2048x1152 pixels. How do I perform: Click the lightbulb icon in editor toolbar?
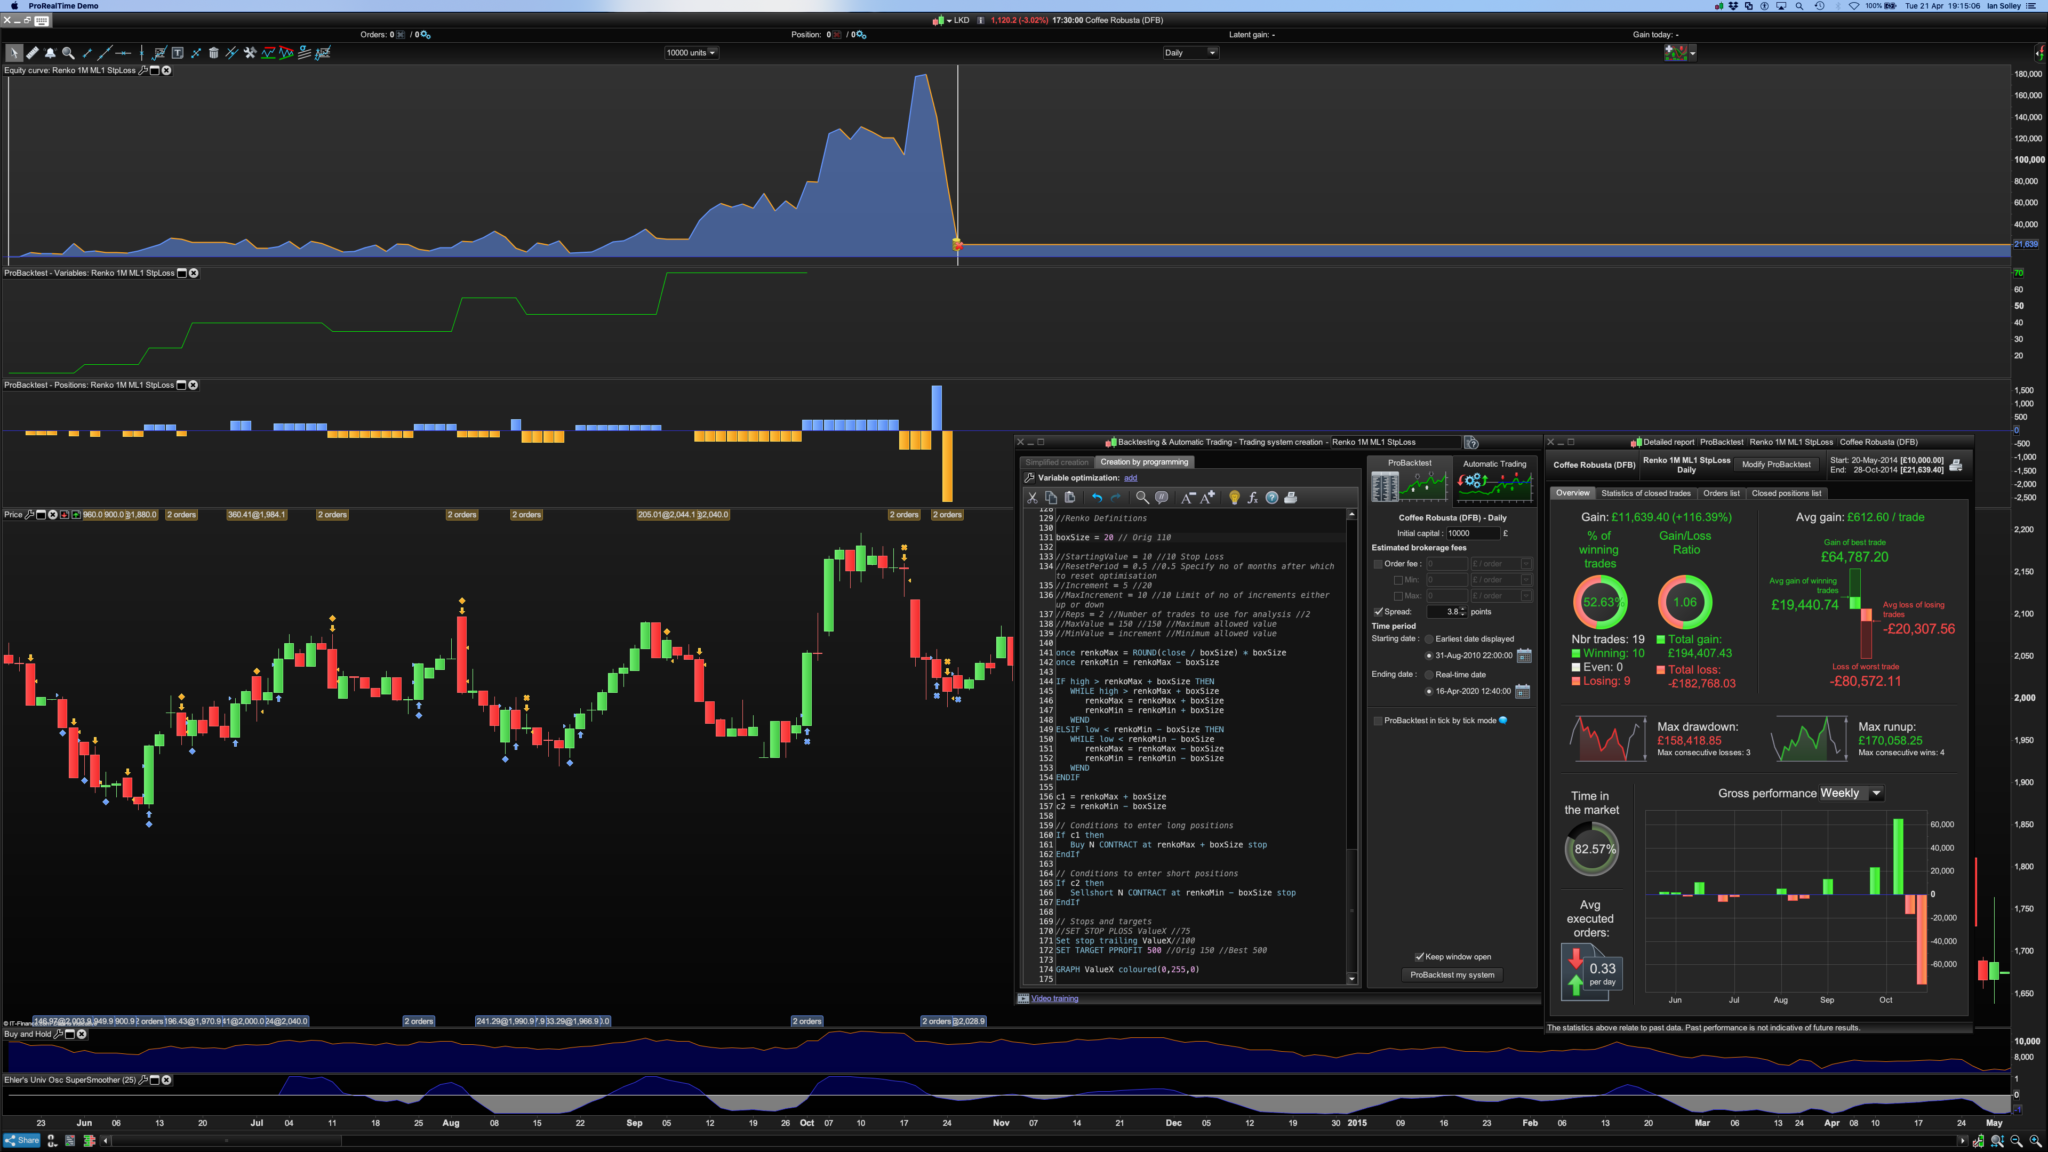point(1234,497)
